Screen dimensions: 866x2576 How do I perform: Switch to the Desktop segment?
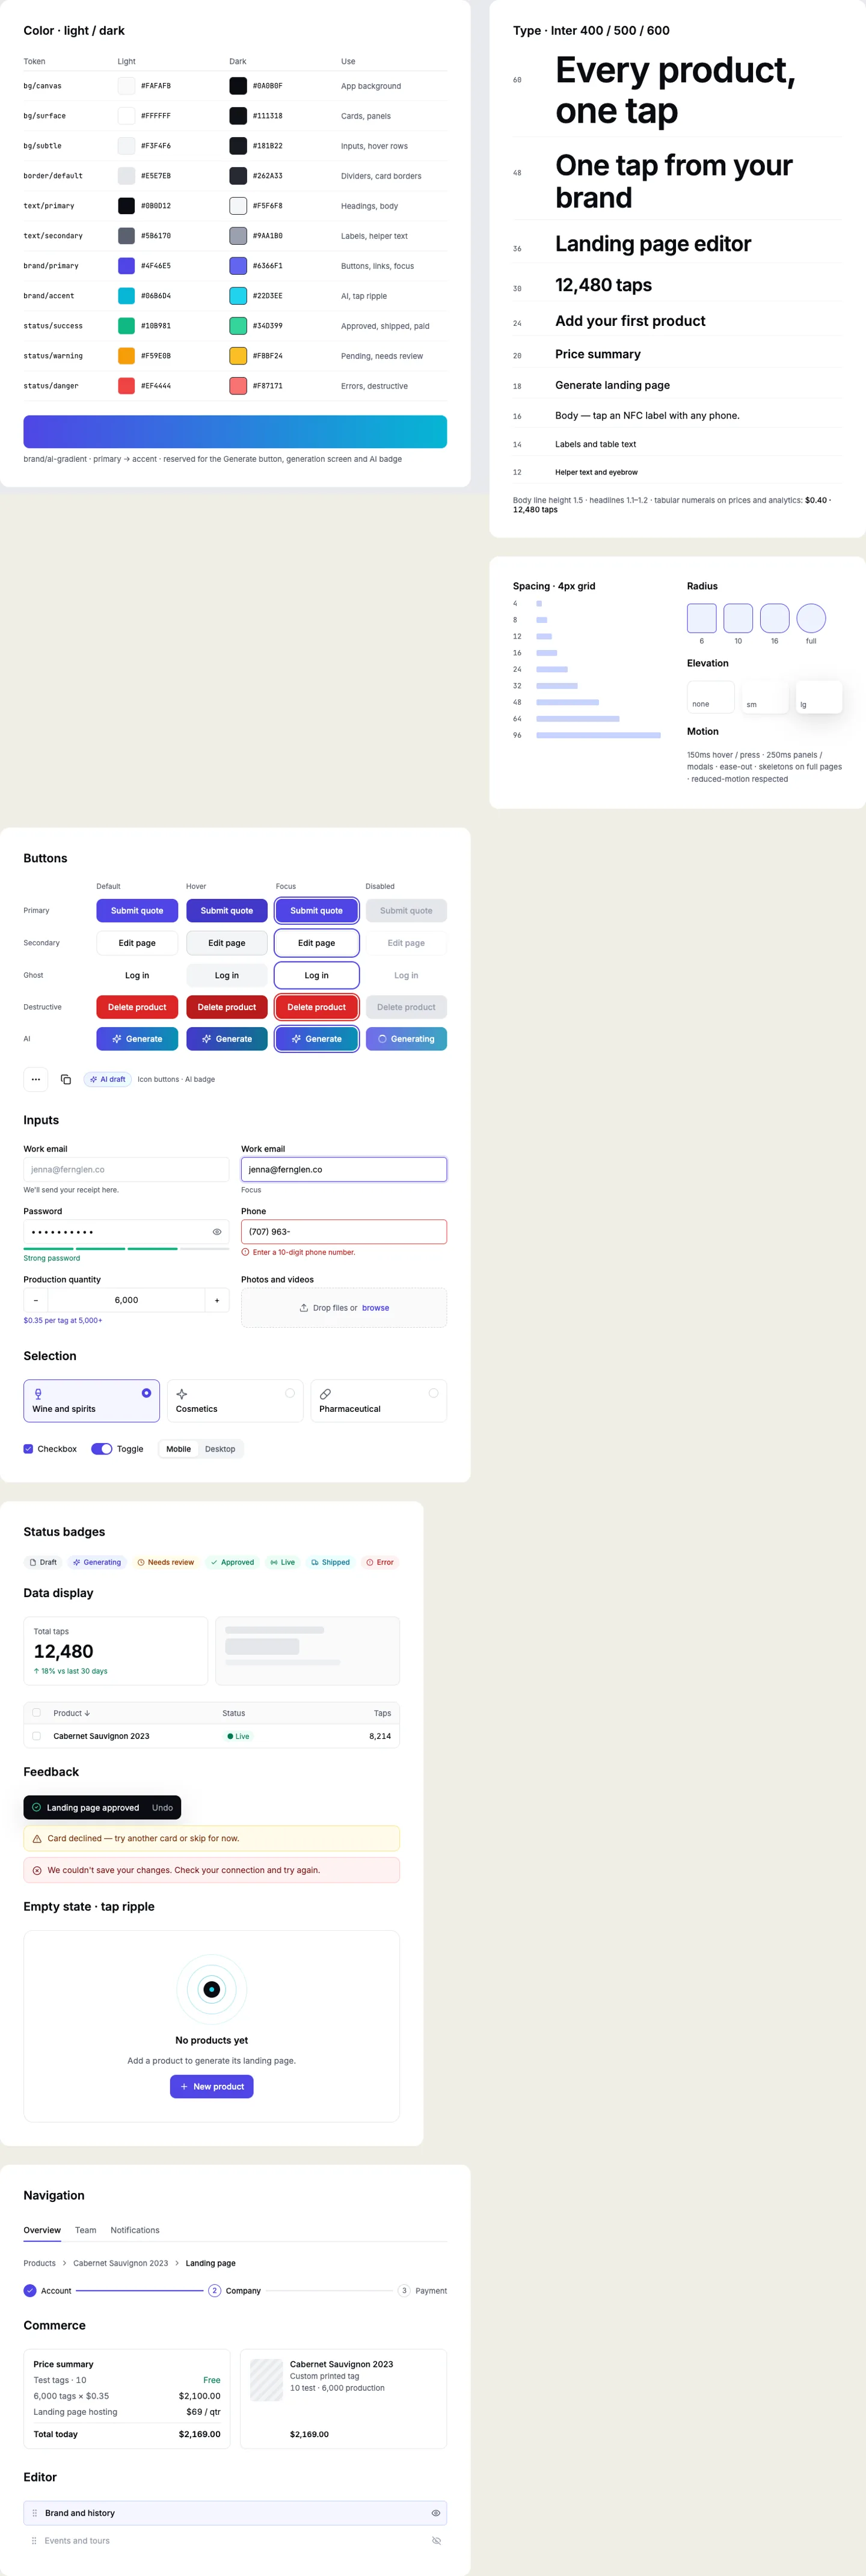[x=220, y=1449]
